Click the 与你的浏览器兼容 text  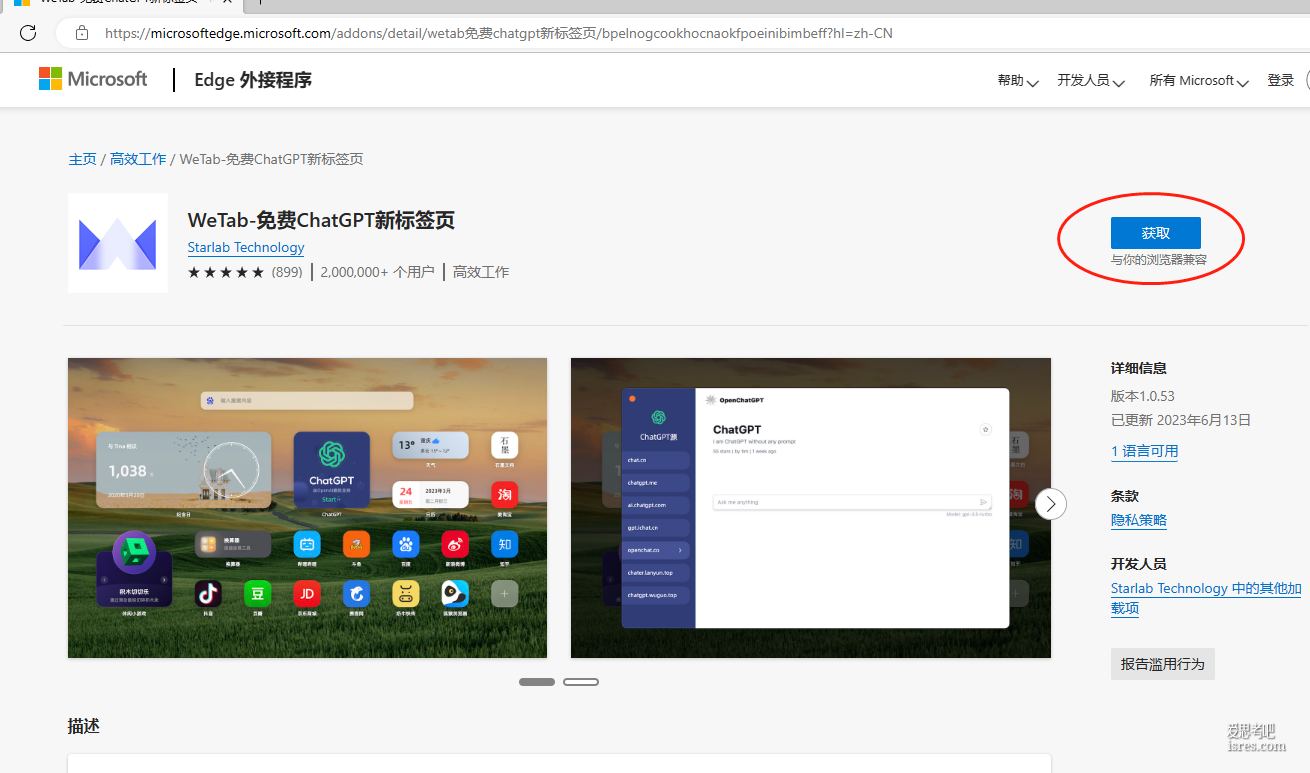(1159, 260)
